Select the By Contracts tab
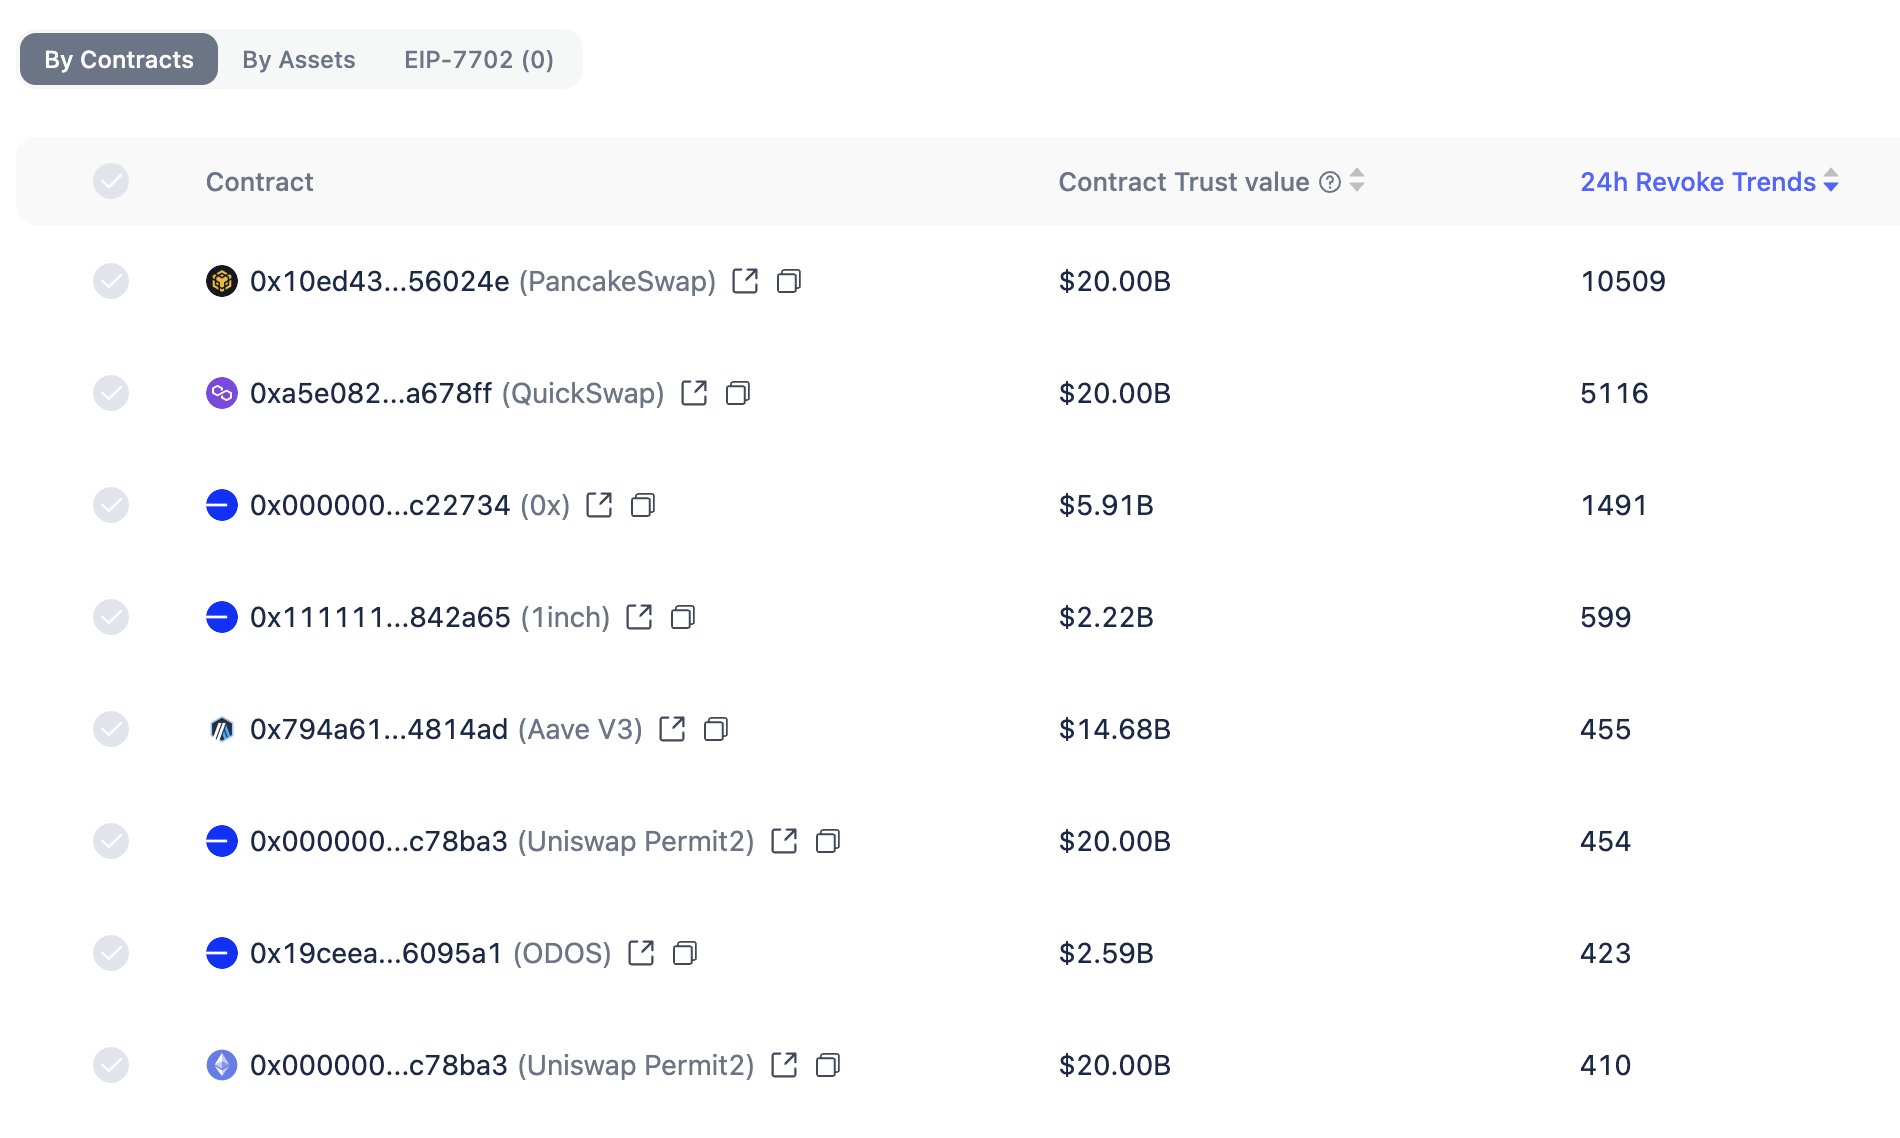Viewport: 1900px width, 1138px height. 119,60
